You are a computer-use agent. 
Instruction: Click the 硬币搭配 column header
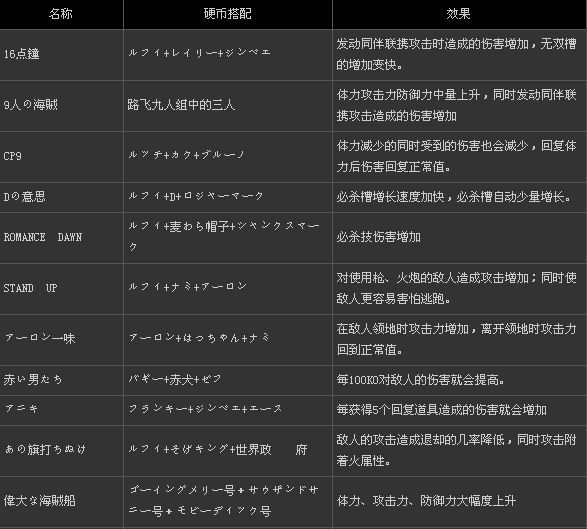(228, 14)
